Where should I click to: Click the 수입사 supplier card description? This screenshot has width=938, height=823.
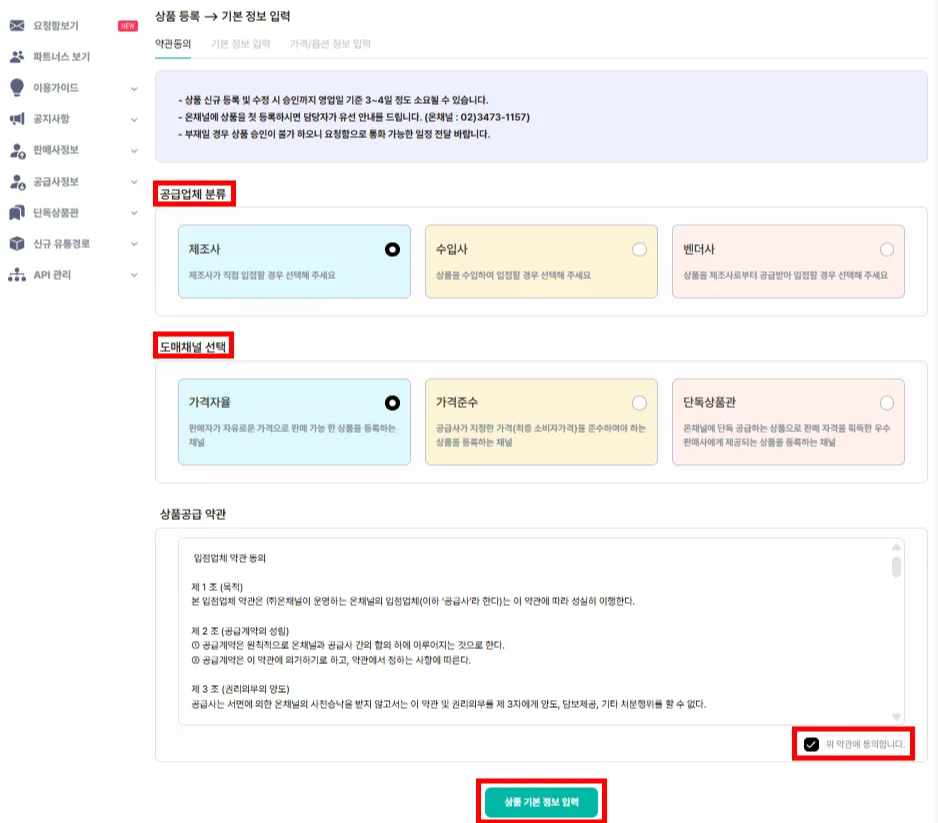pyautogui.click(x=513, y=275)
